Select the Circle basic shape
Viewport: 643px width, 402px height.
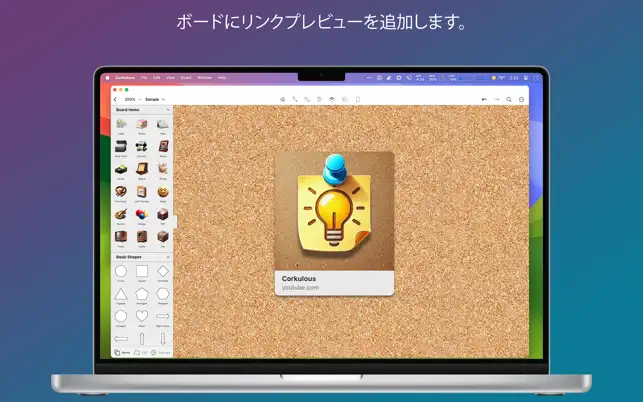pyautogui.click(x=121, y=271)
